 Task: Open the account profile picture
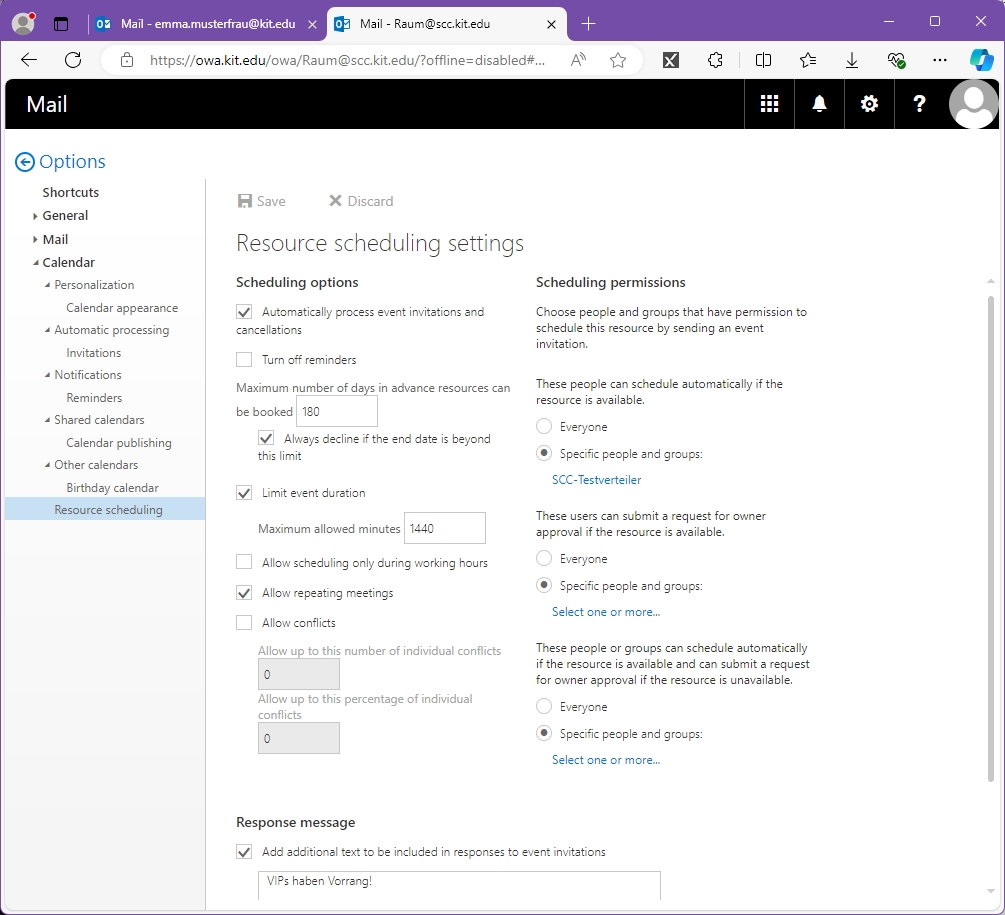click(x=972, y=104)
